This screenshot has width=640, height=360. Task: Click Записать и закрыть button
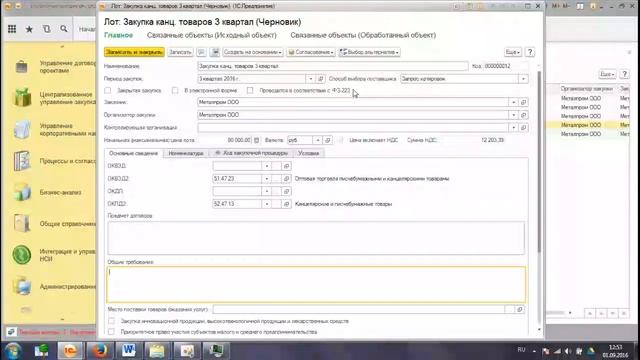pos(134,52)
